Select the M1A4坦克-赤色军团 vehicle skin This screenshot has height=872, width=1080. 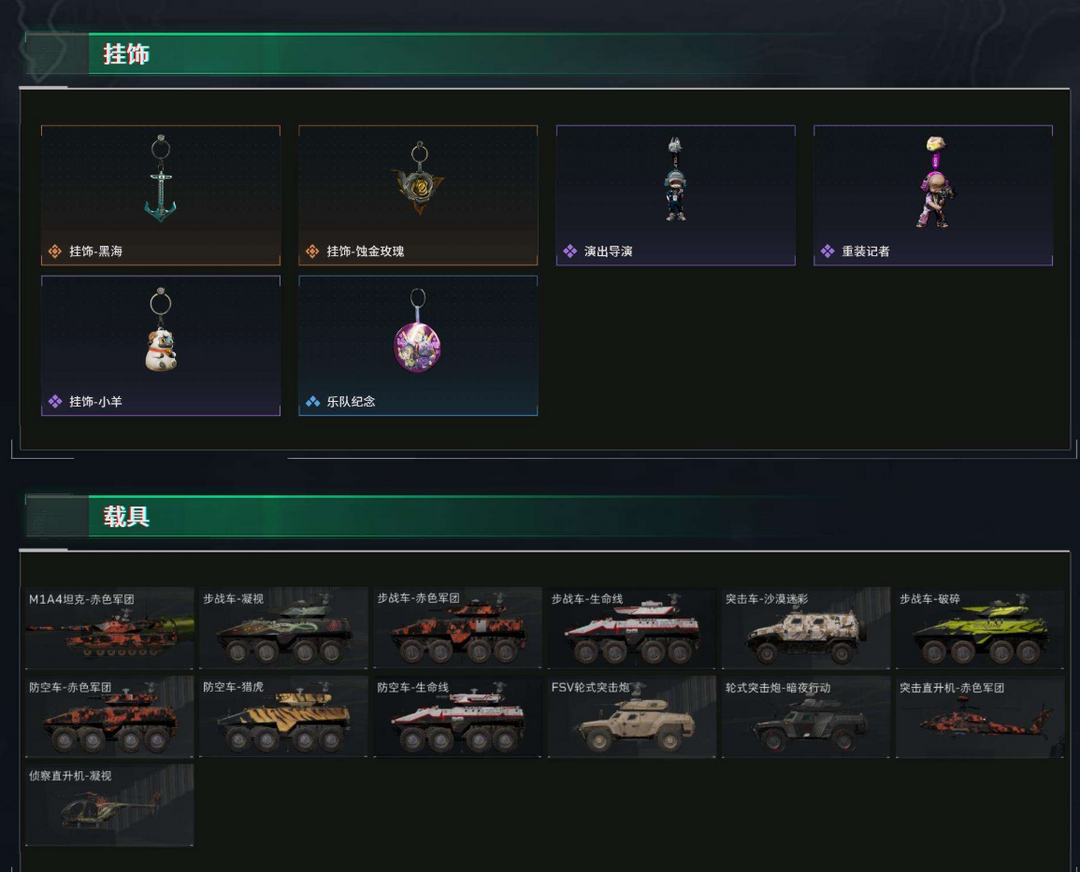coord(110,628)
